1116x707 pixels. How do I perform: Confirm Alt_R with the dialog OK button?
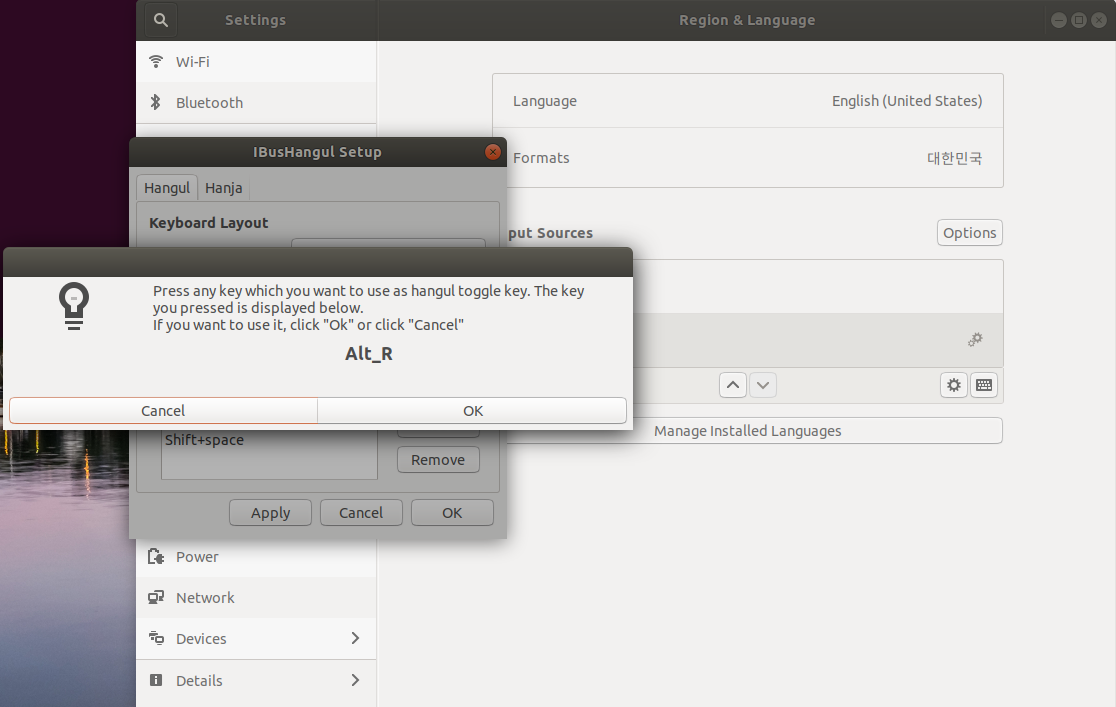473,411
